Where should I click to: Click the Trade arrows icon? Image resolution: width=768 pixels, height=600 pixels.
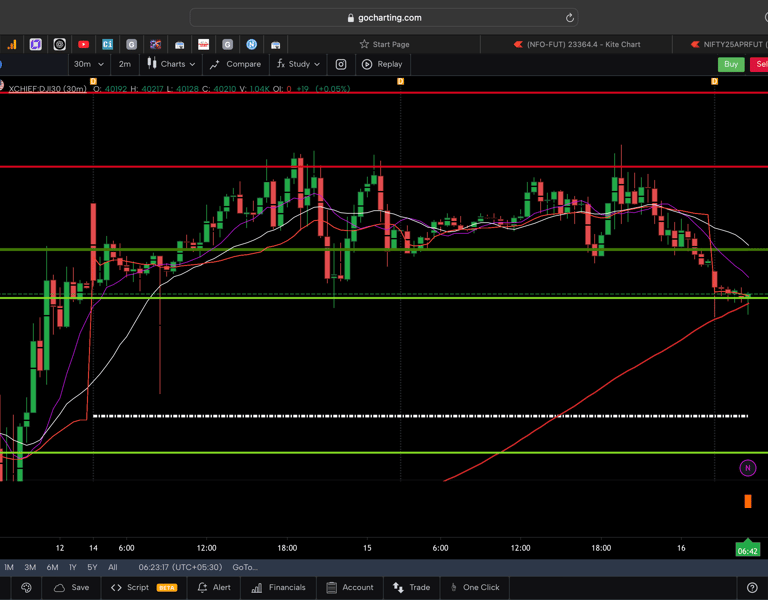(x=398, y=587)
